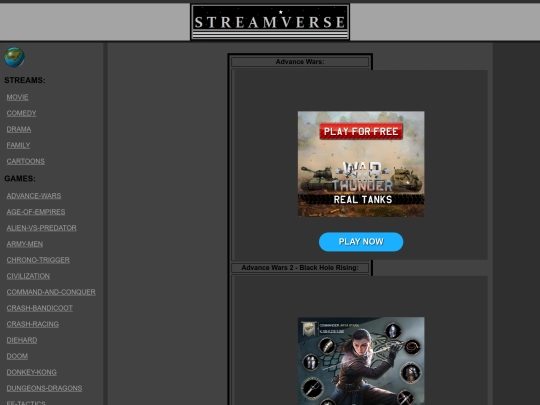Viewport: 540px width, 405px height.
Task: Go to the DRAMA stream category
Action: [19, 129]
